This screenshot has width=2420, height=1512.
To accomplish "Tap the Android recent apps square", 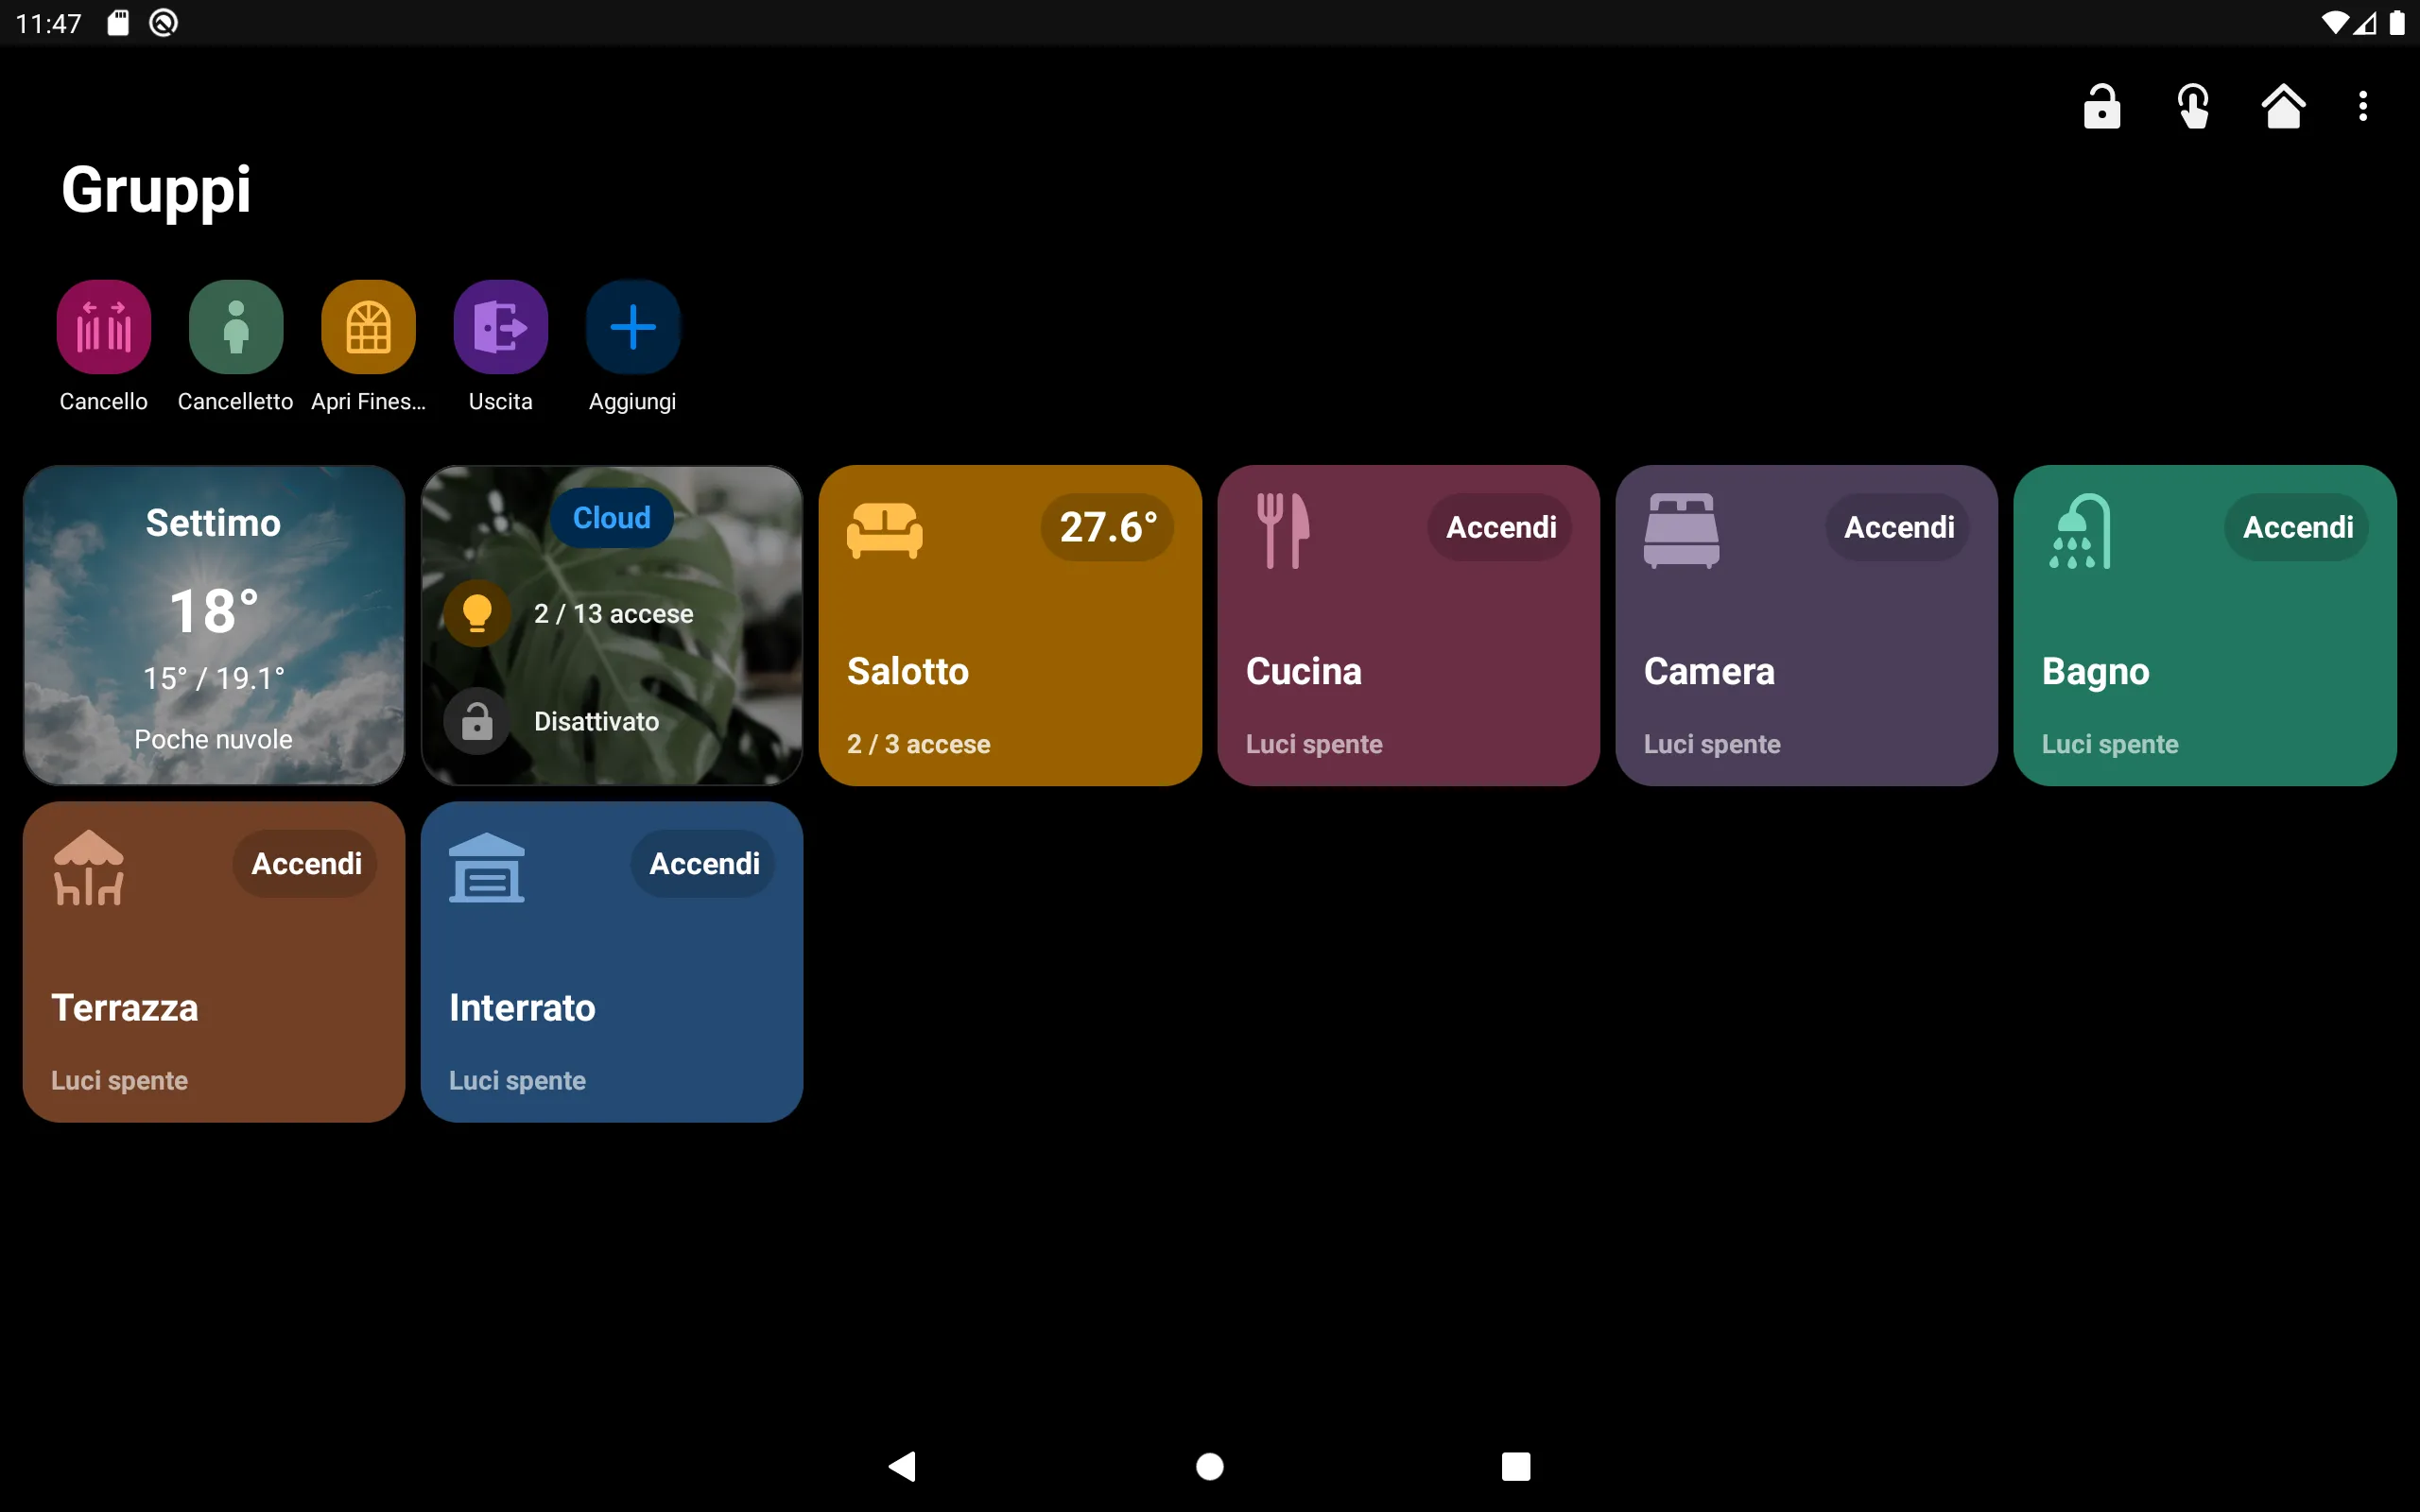I will [1516, 1466].
